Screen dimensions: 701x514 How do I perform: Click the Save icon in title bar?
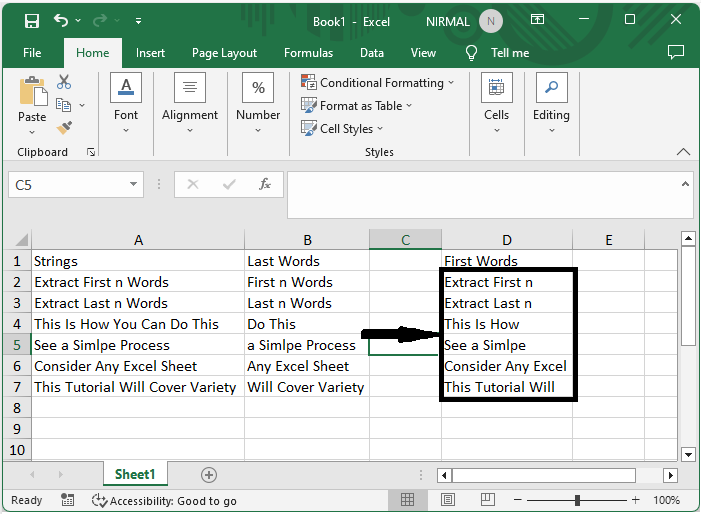[x=32, y=21]
